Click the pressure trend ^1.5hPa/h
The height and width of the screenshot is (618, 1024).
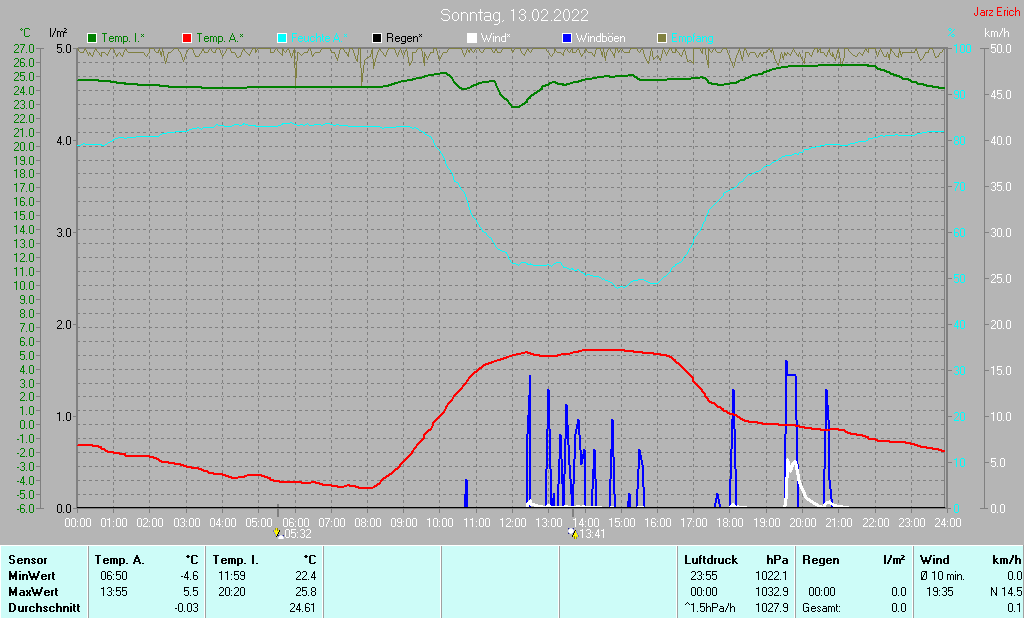(x=710, y=608)
